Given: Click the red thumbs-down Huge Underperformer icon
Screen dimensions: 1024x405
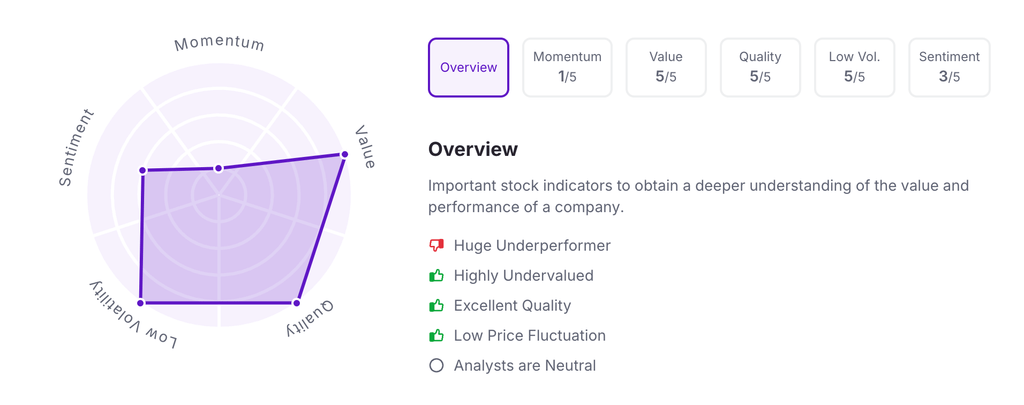Looking at the screenshot, I should pos(436,246).
